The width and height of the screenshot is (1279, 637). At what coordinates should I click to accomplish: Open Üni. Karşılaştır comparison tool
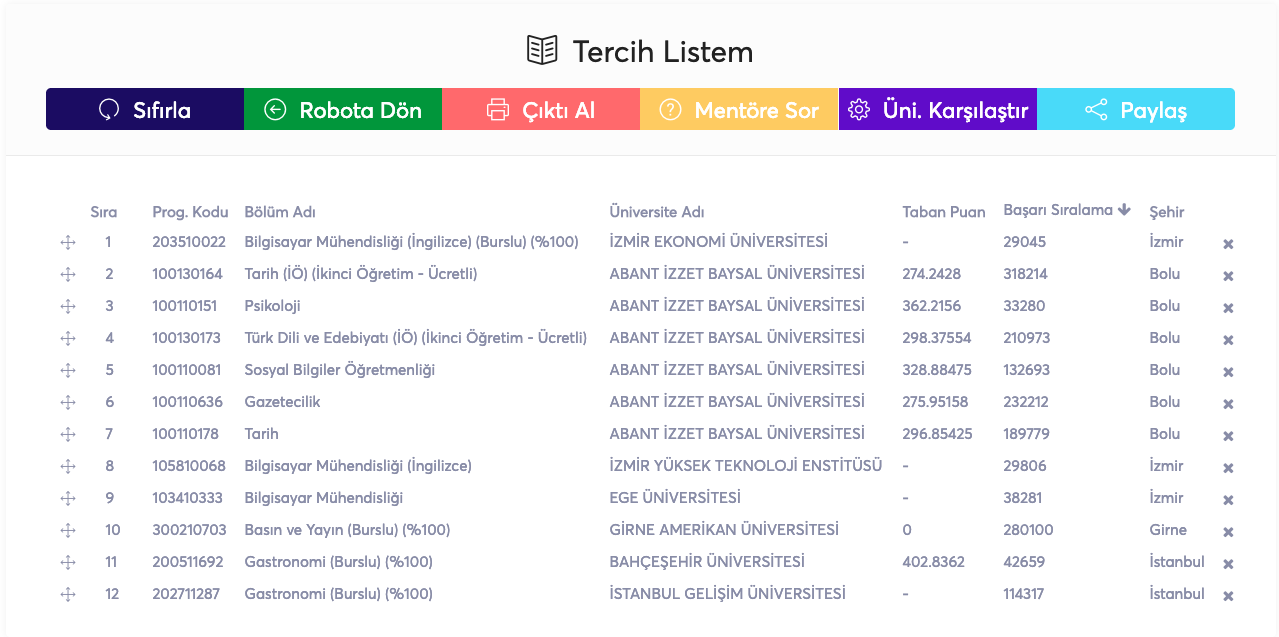tap(937, 110)
